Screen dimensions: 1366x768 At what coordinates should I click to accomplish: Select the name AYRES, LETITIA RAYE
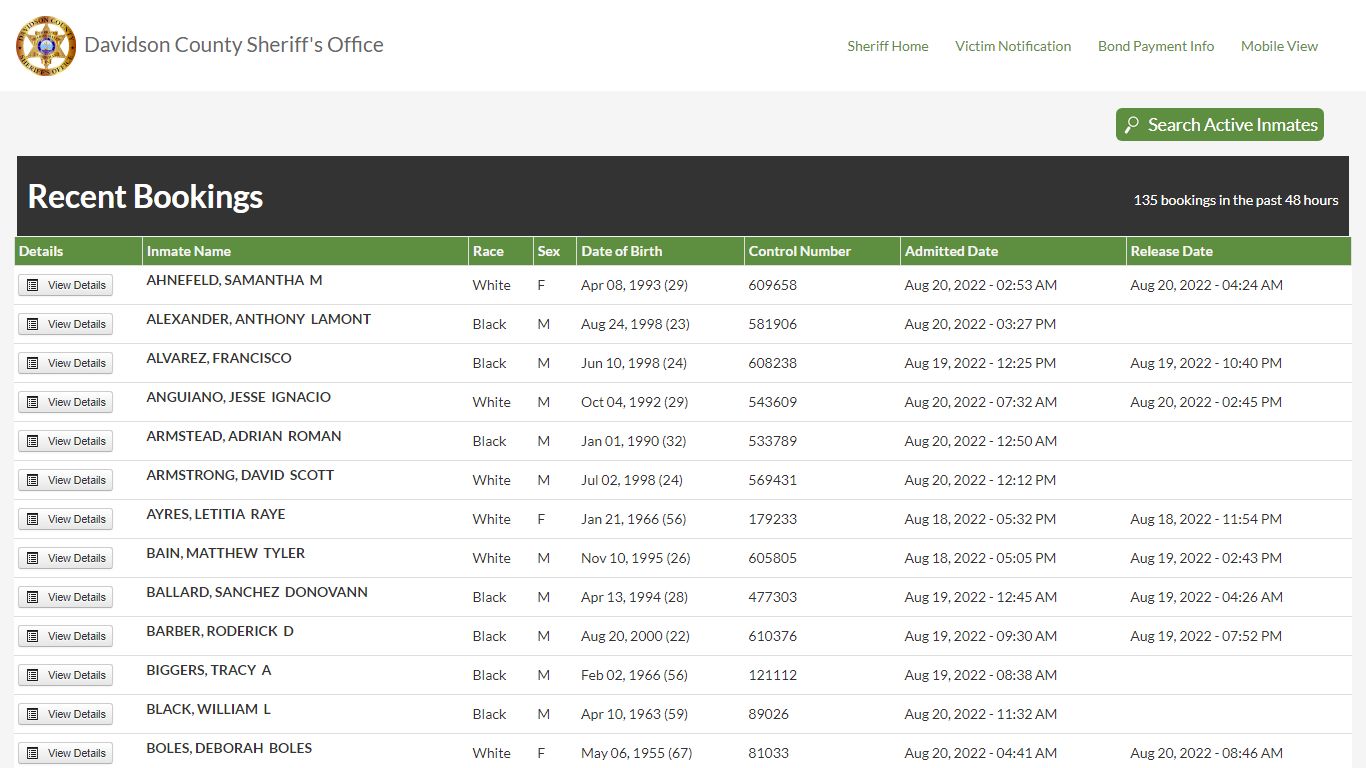[216, 514]
